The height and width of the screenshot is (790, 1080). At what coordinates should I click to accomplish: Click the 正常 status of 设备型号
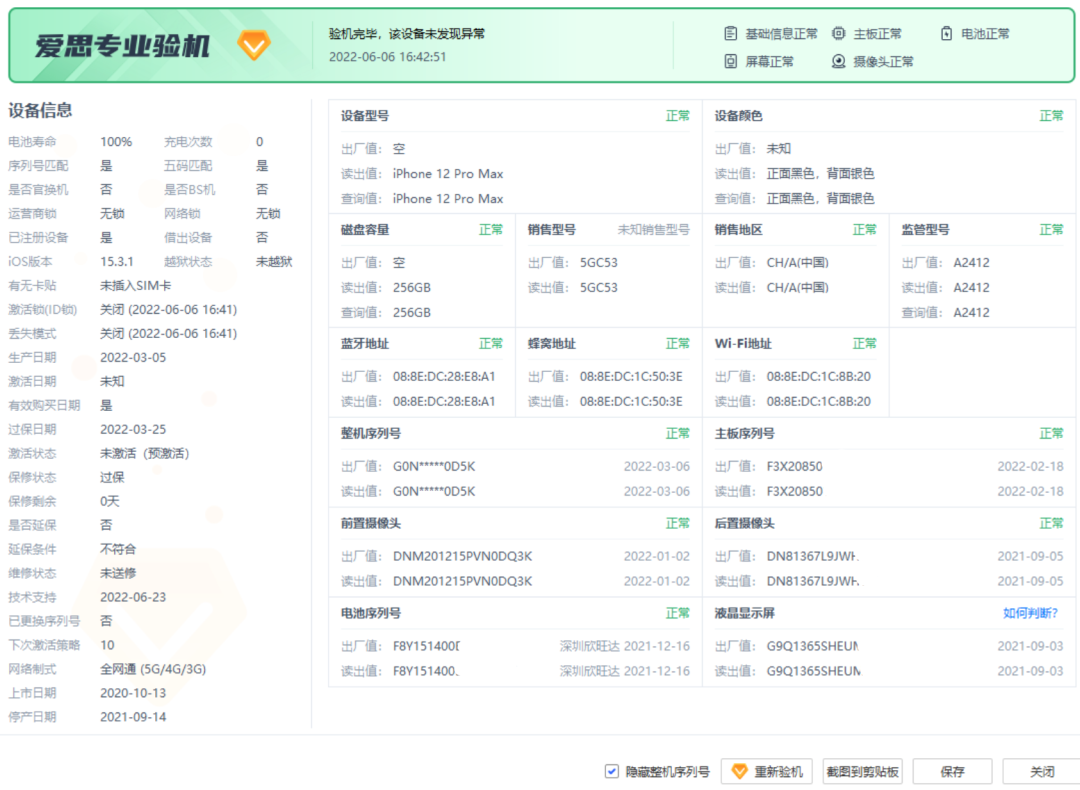point(677,116)
